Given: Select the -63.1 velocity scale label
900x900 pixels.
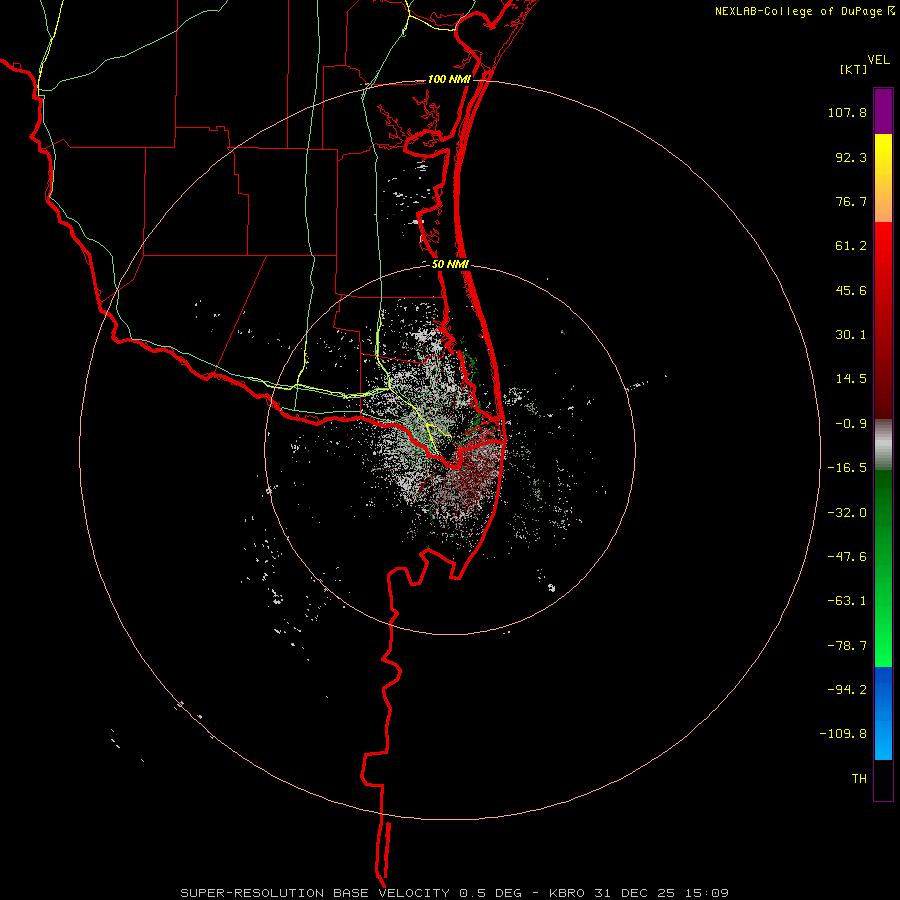Looking at the screenshot, I should (847, 601).
